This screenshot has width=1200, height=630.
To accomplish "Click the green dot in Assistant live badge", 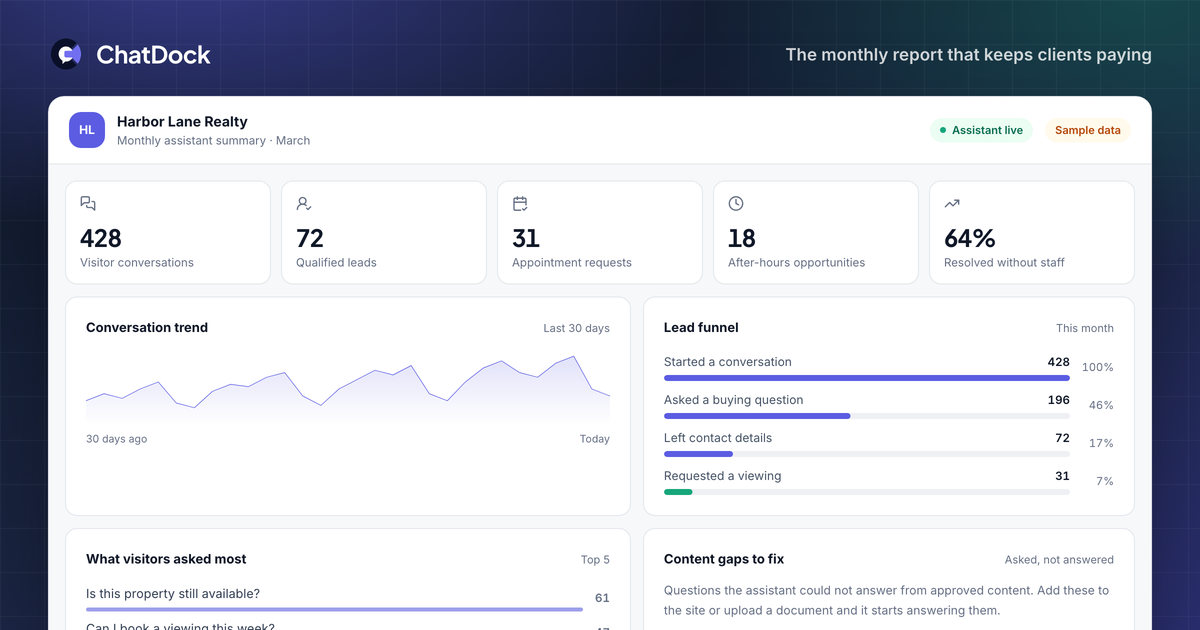I will point(943,130).
